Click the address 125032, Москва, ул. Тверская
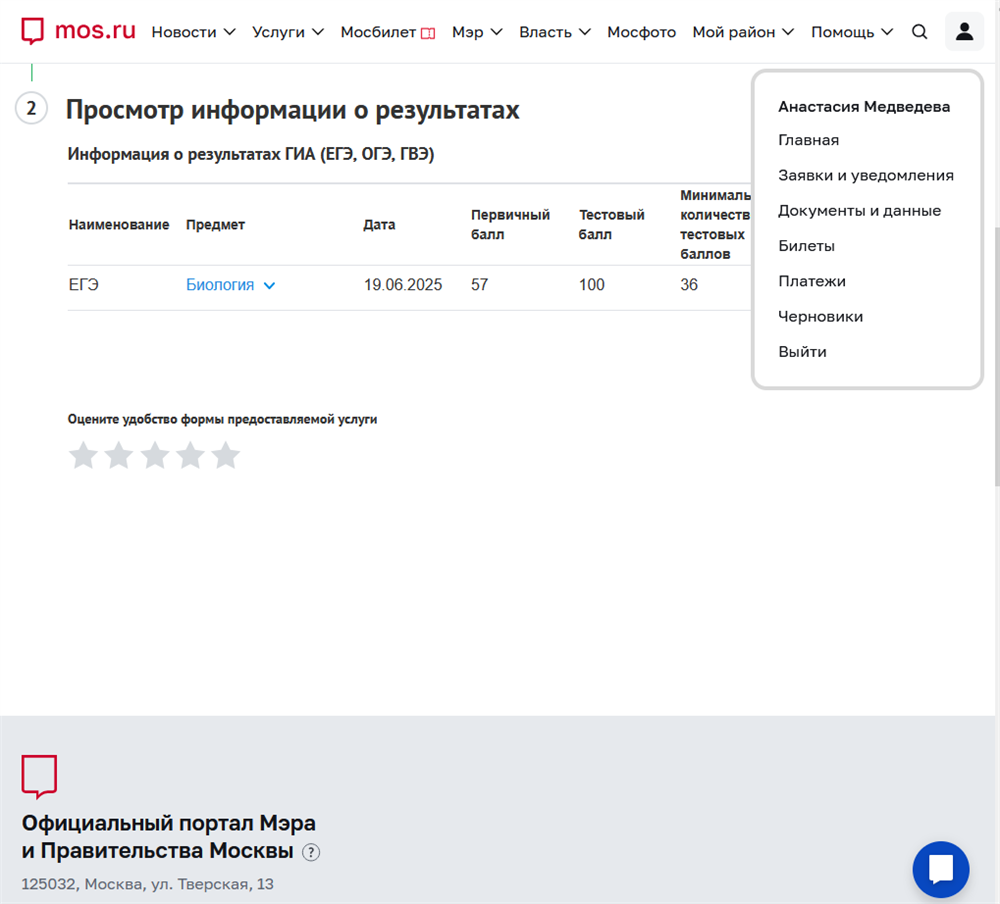Viewport: 1000px width, 904px height. (x=147, y=884)
